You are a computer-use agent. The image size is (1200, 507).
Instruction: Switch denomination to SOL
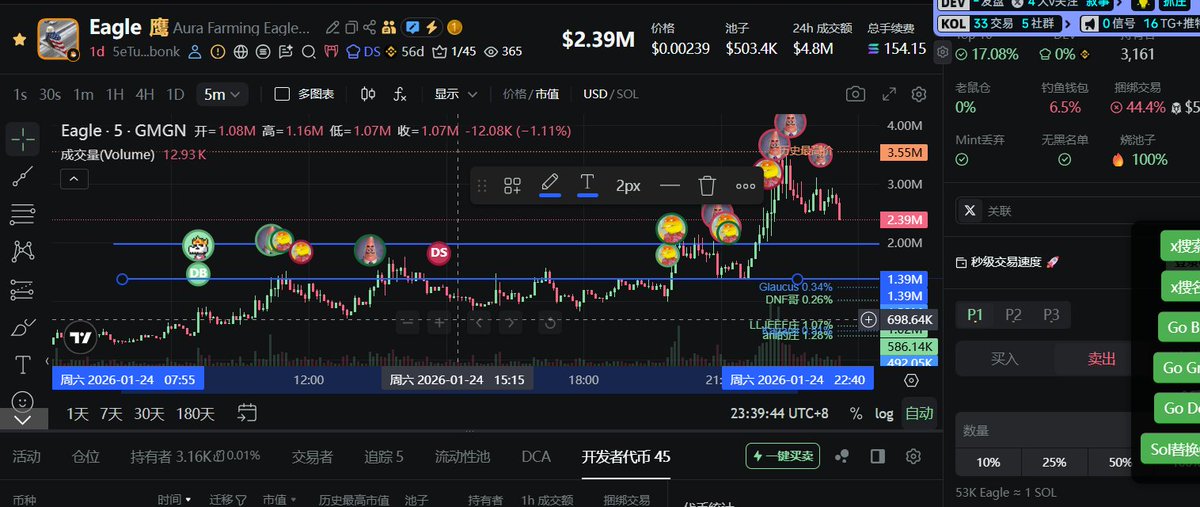627,94
